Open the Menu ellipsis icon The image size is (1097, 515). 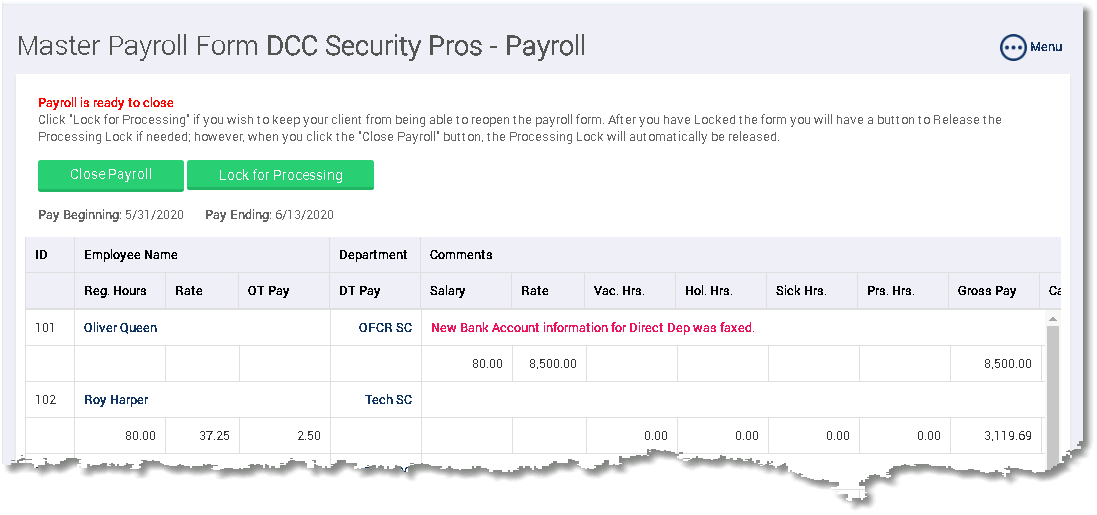pyautogui.click(x=1012, y=48)
